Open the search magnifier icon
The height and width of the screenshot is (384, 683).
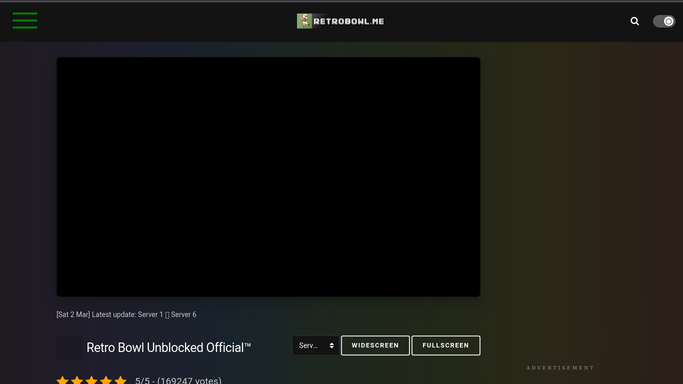click(x=635, y=21)
